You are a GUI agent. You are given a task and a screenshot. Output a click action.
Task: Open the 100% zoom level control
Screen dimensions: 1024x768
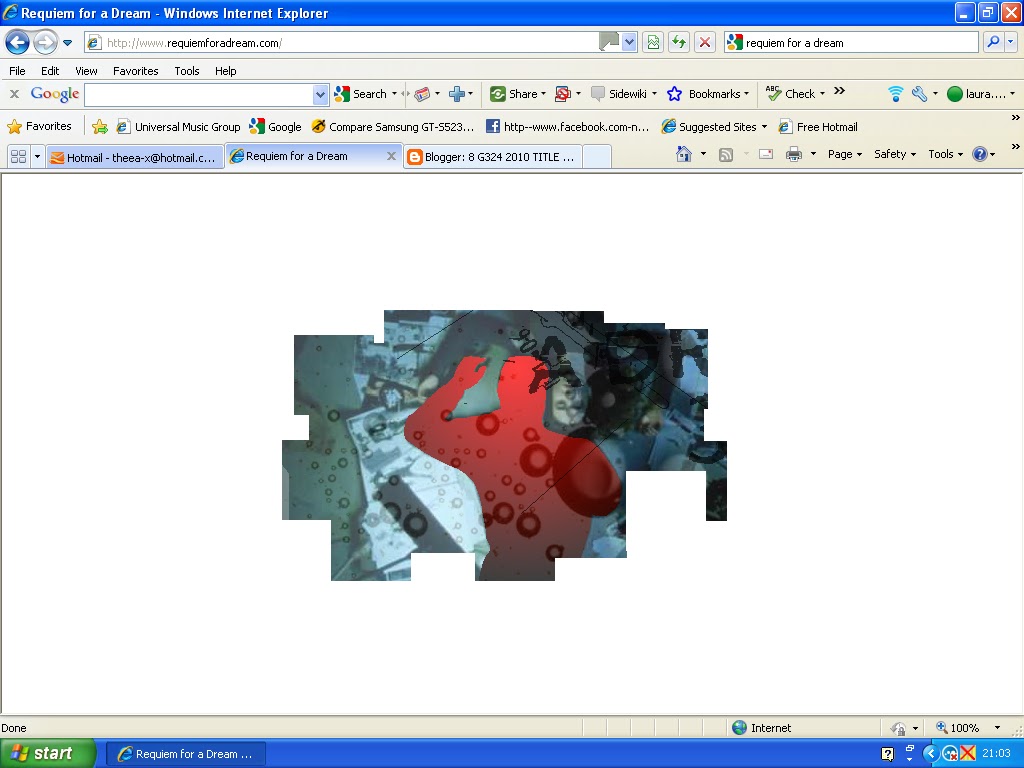(x=968, y=728)
